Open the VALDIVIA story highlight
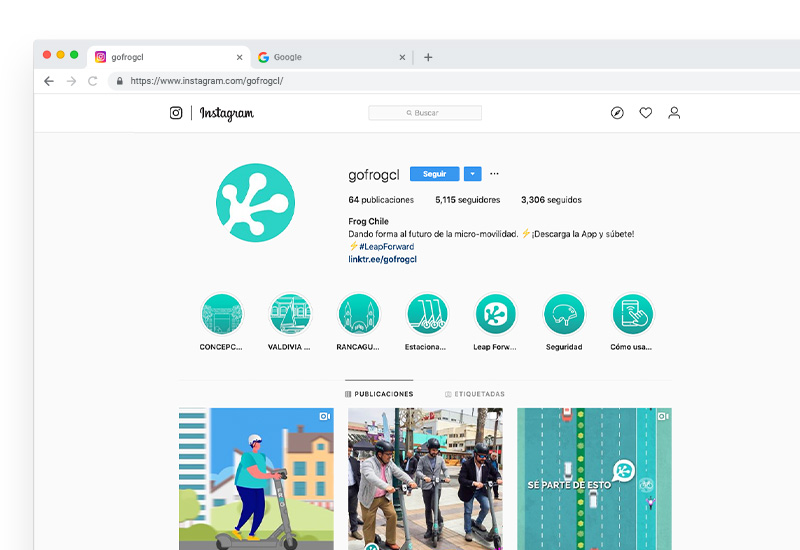Viewport: 800px width, 550px height. pos(290,314)
